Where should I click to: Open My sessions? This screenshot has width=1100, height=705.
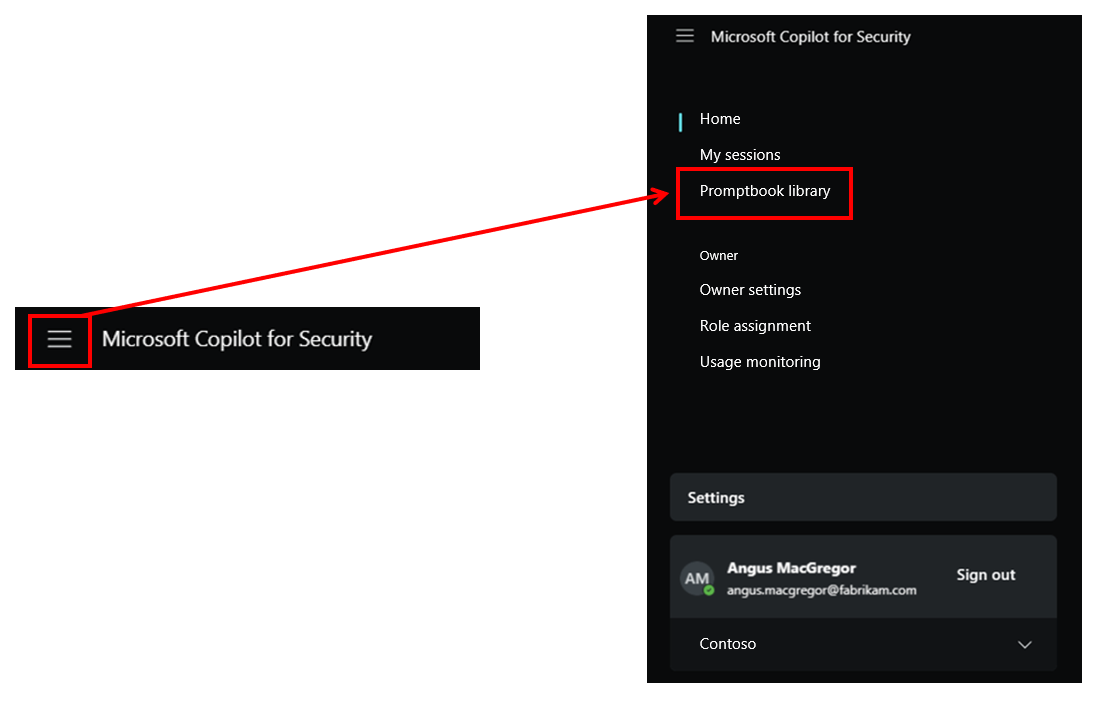tap(740, 155)
